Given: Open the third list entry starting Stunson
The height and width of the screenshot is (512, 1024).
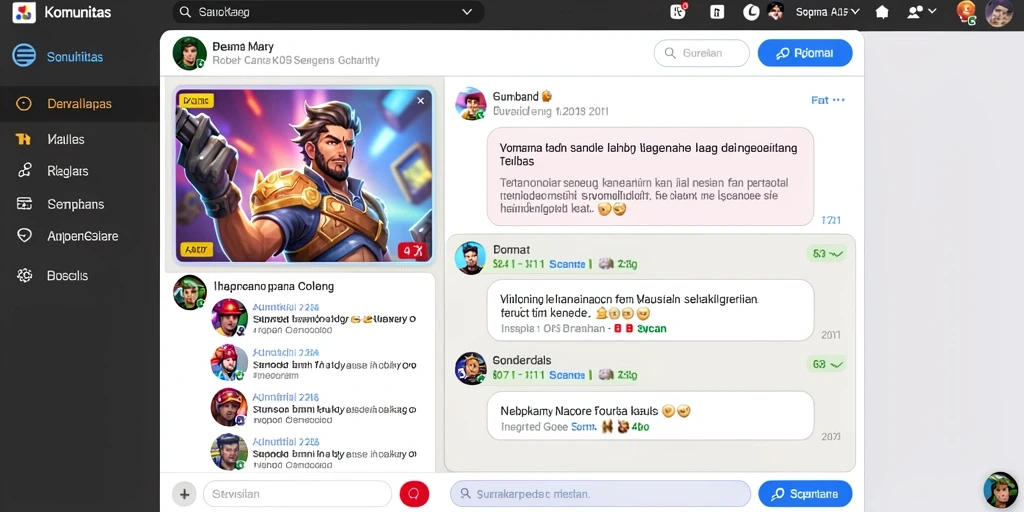Looking at the screenshot, I should pyautogui.click(x=313, y=408).
